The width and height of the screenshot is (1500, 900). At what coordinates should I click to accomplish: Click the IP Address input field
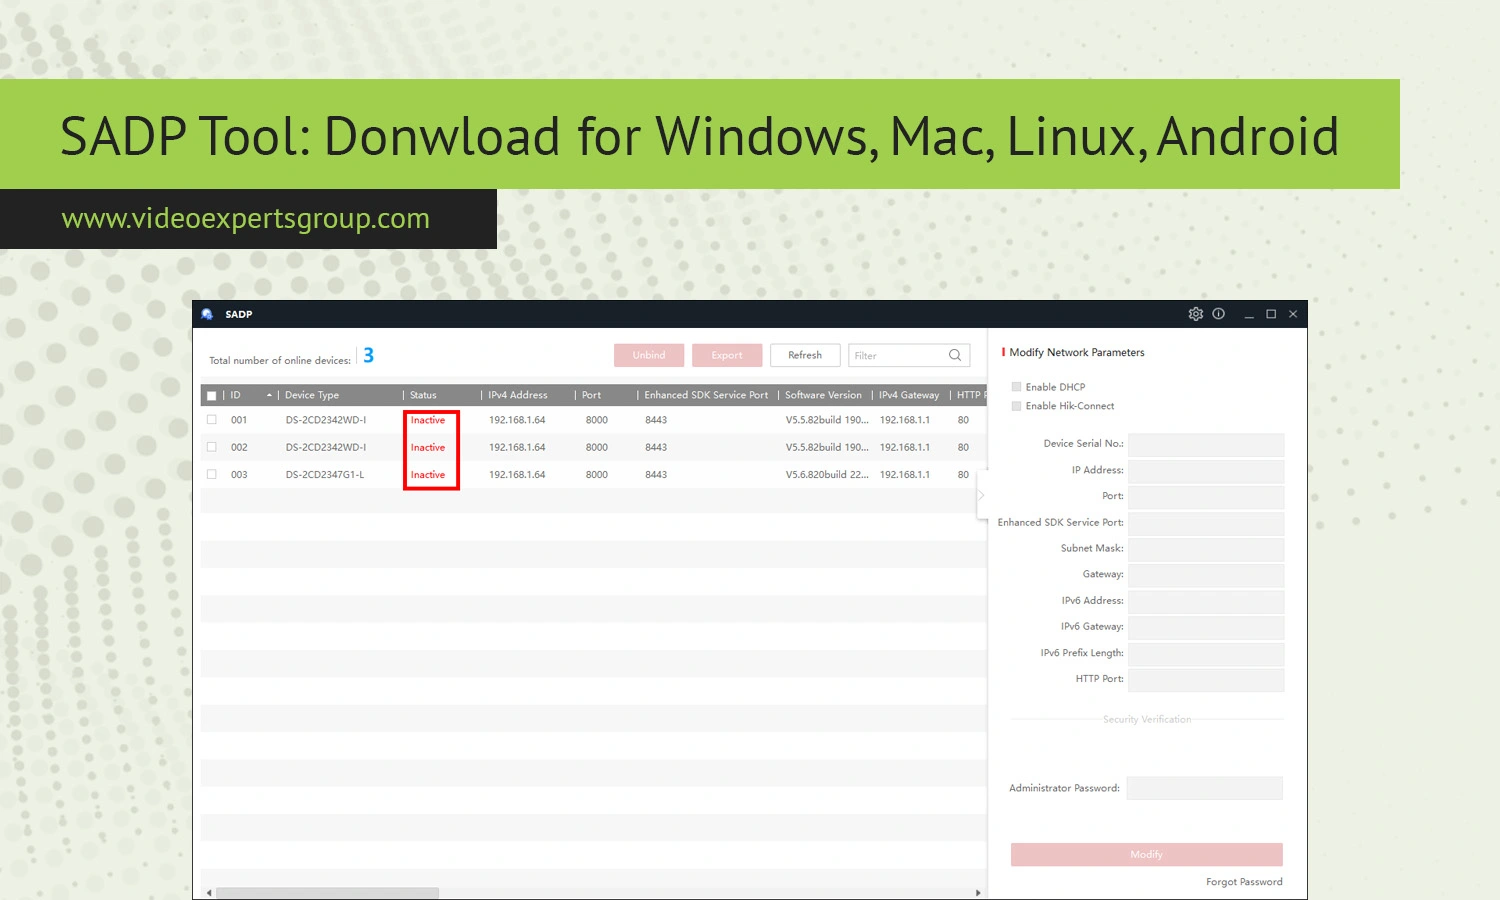pos(1206,470)
